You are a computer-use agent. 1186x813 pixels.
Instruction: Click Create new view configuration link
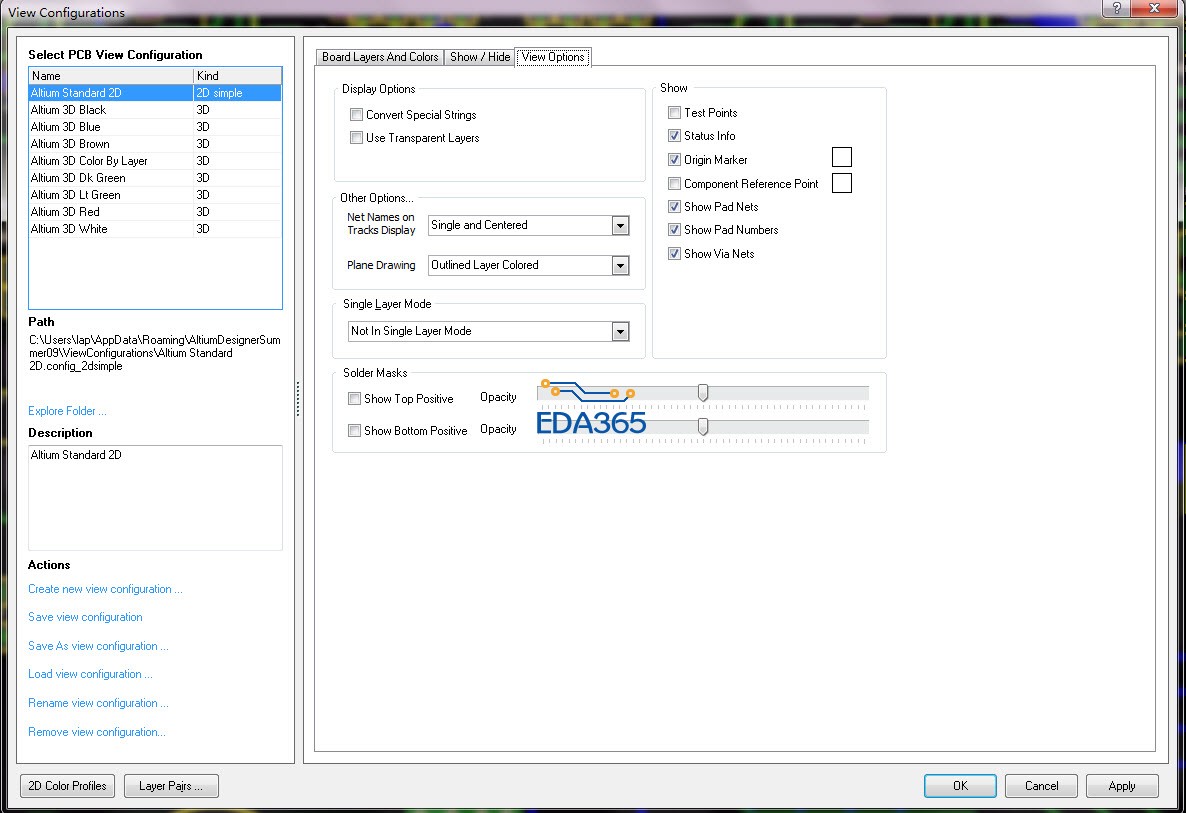[x=105, y=589]
